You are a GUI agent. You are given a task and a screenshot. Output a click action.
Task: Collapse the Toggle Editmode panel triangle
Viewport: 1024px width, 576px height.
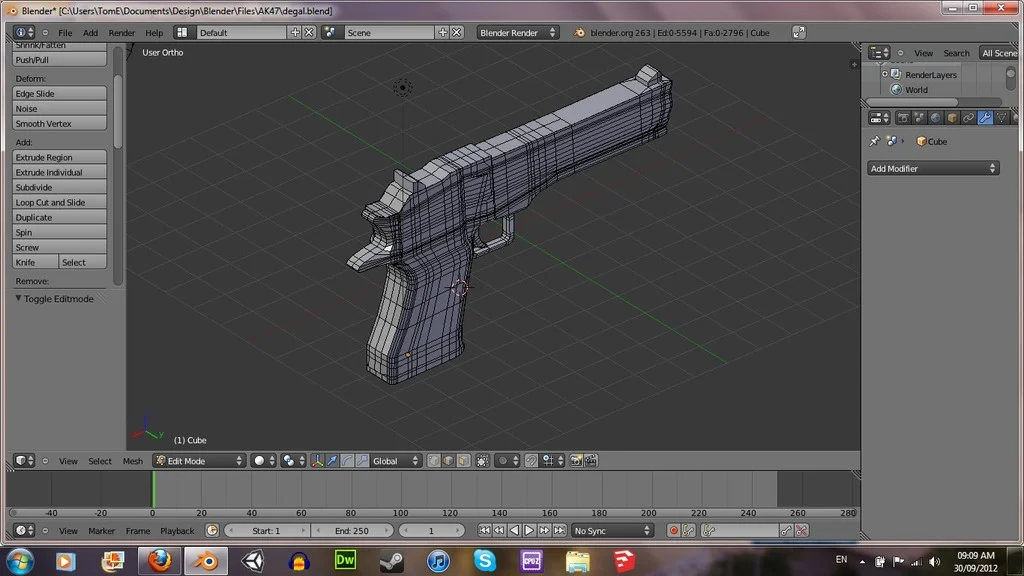coord(18,298)
